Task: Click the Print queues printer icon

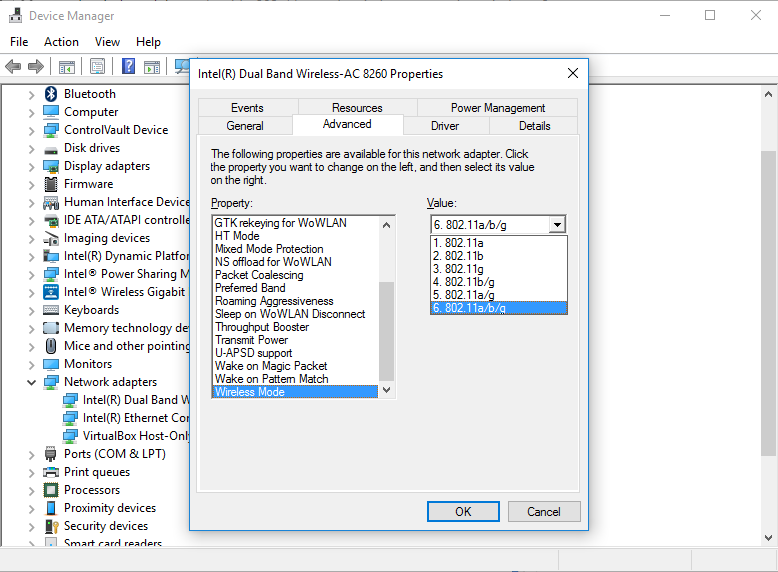Action: tap(51, 472)
